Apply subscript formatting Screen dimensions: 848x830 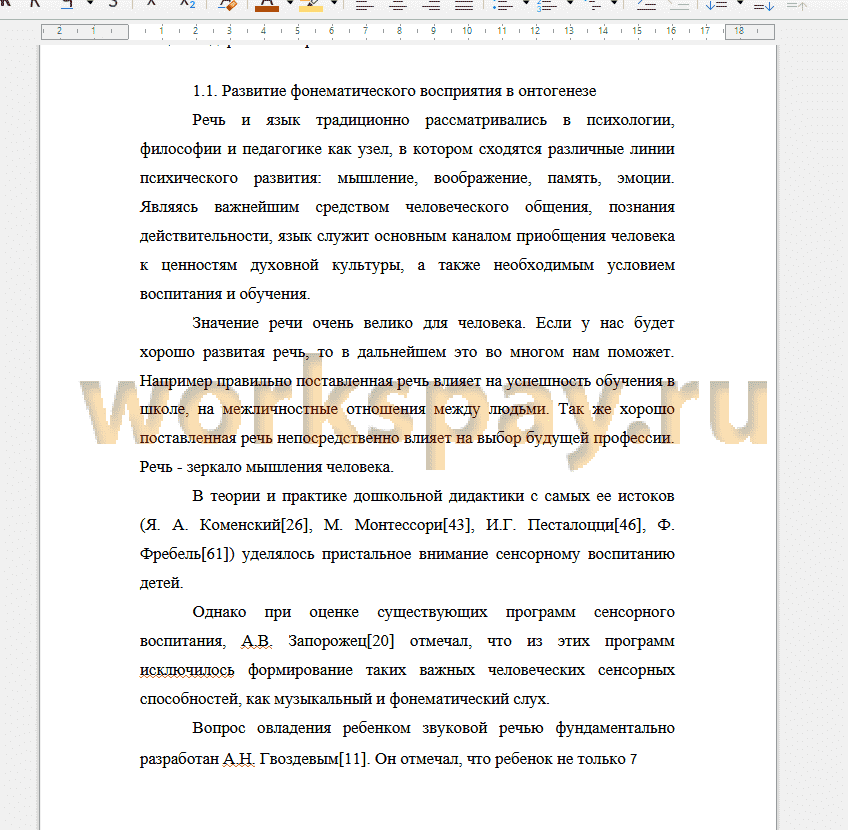click(x=187, y=4)
